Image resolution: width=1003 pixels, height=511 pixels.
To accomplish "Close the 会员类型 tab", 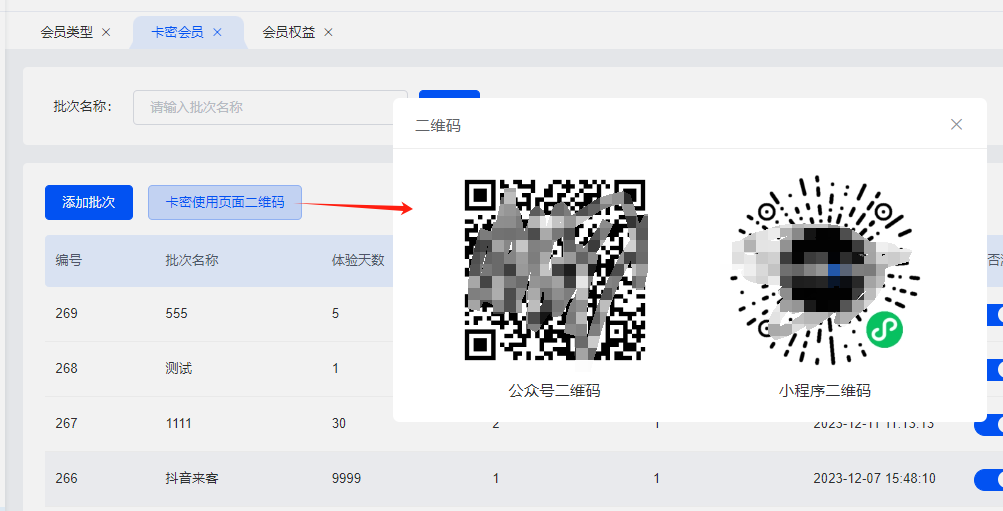I will [x=106, y=32].
